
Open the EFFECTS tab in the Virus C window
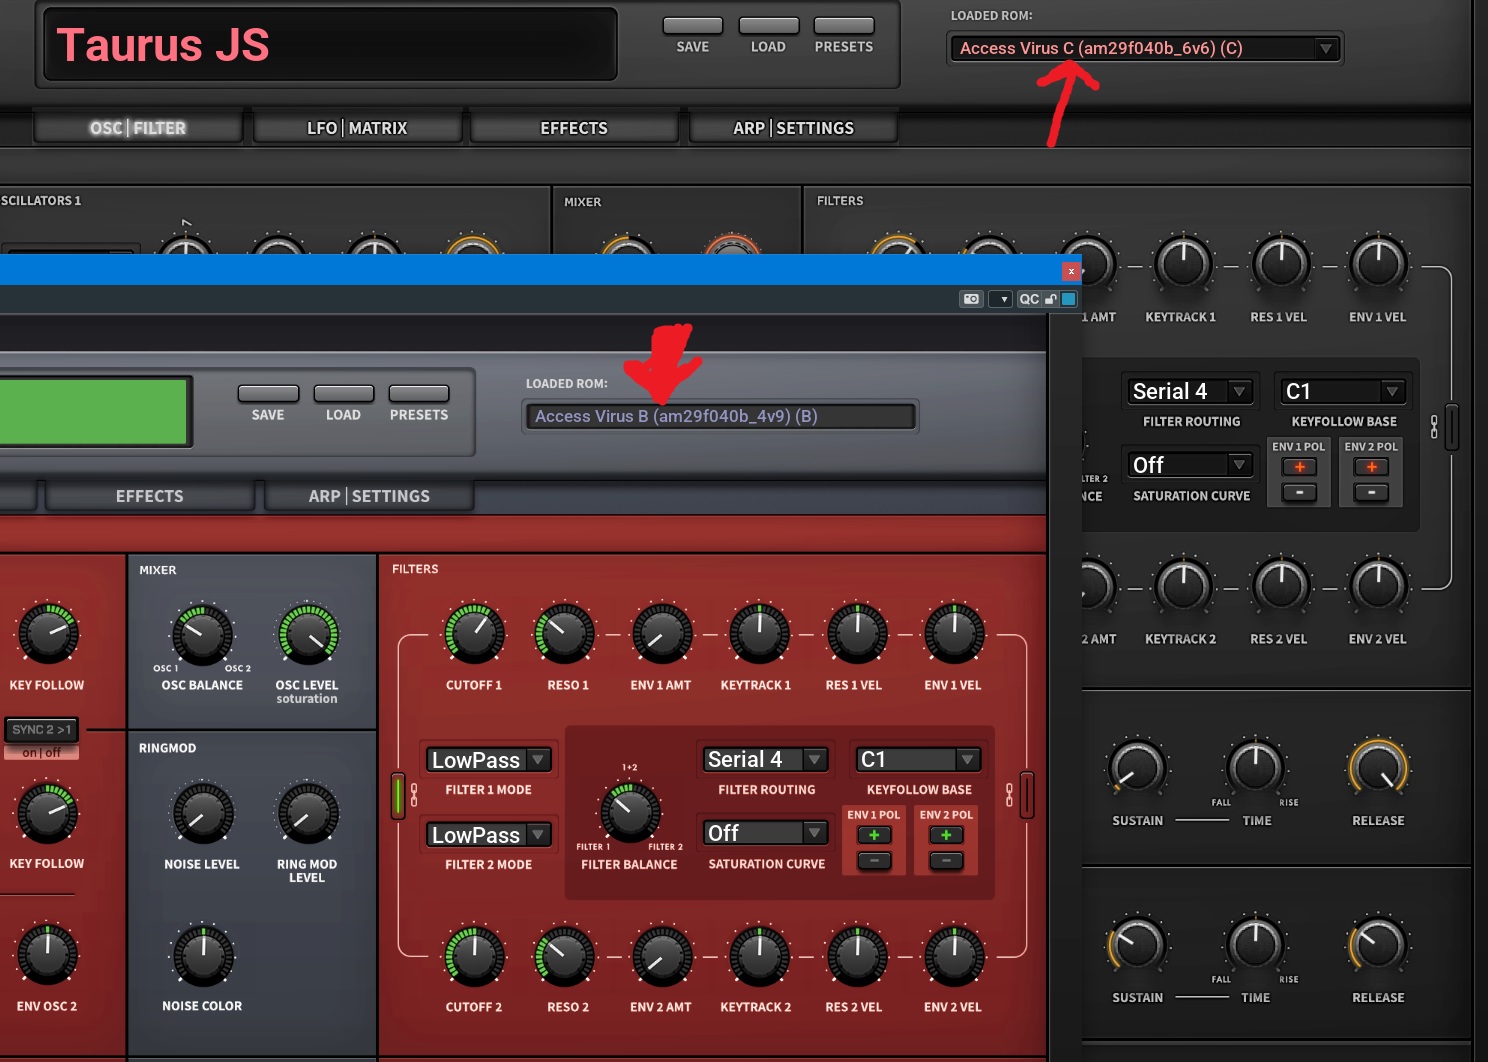pyautogui.click(x=574, y=128)
